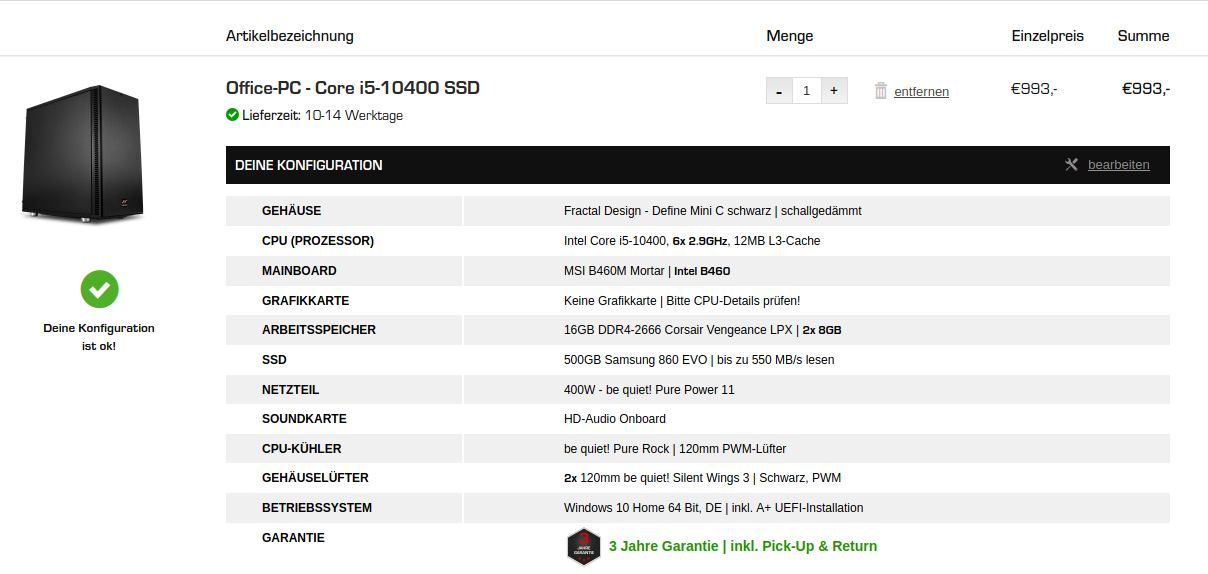
Task: Open the bearbeiten link to edit configuration
Action: [1118, 165]
